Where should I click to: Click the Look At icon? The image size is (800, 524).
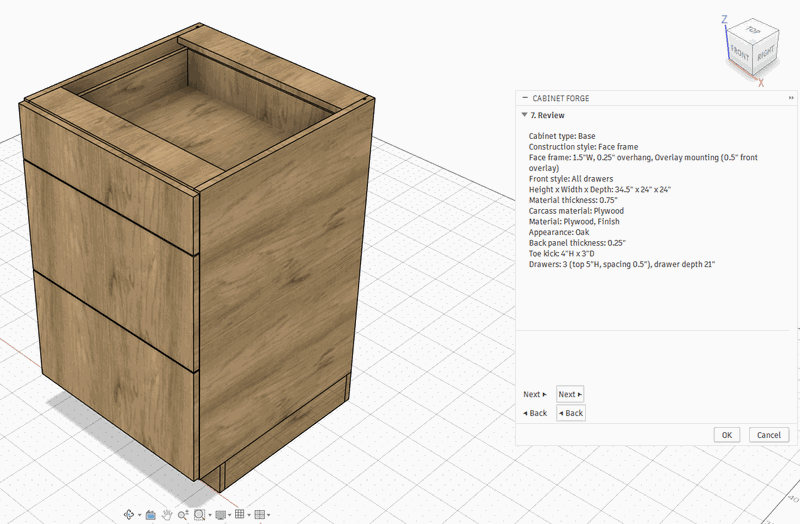point(151,515)
